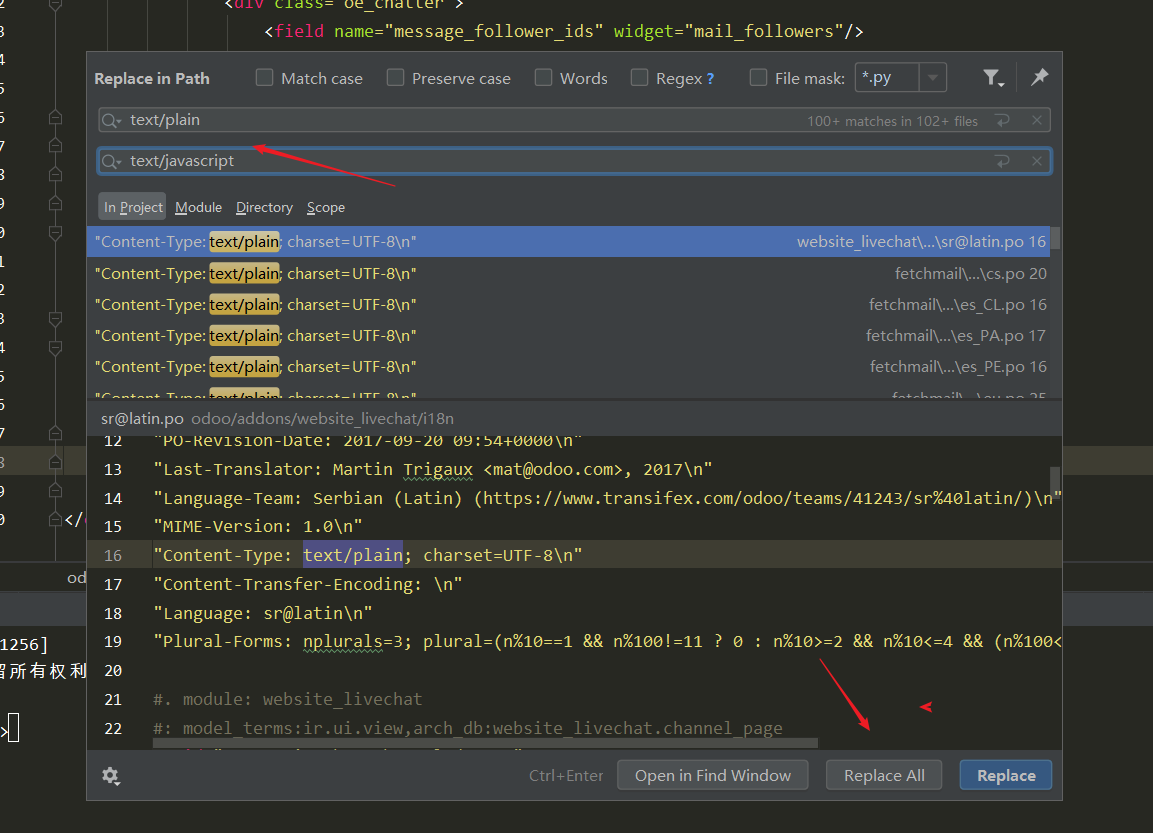Clear the text/javascript replace field
Viewport: 1153px width, 833px height.
(x=1037, y=161)
